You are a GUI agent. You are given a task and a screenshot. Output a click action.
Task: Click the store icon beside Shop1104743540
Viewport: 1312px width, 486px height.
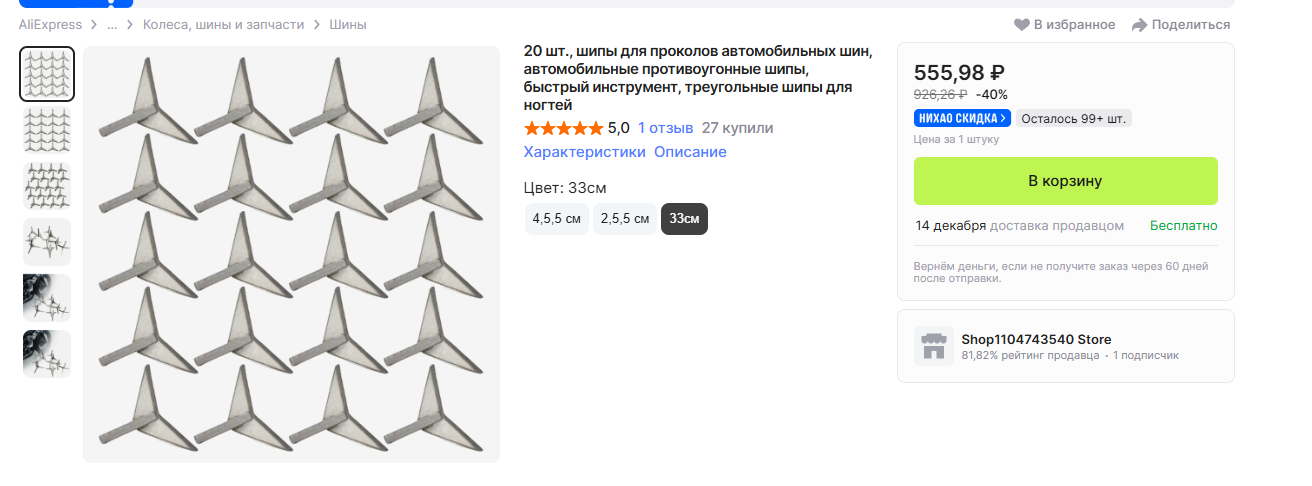point(933,346)
